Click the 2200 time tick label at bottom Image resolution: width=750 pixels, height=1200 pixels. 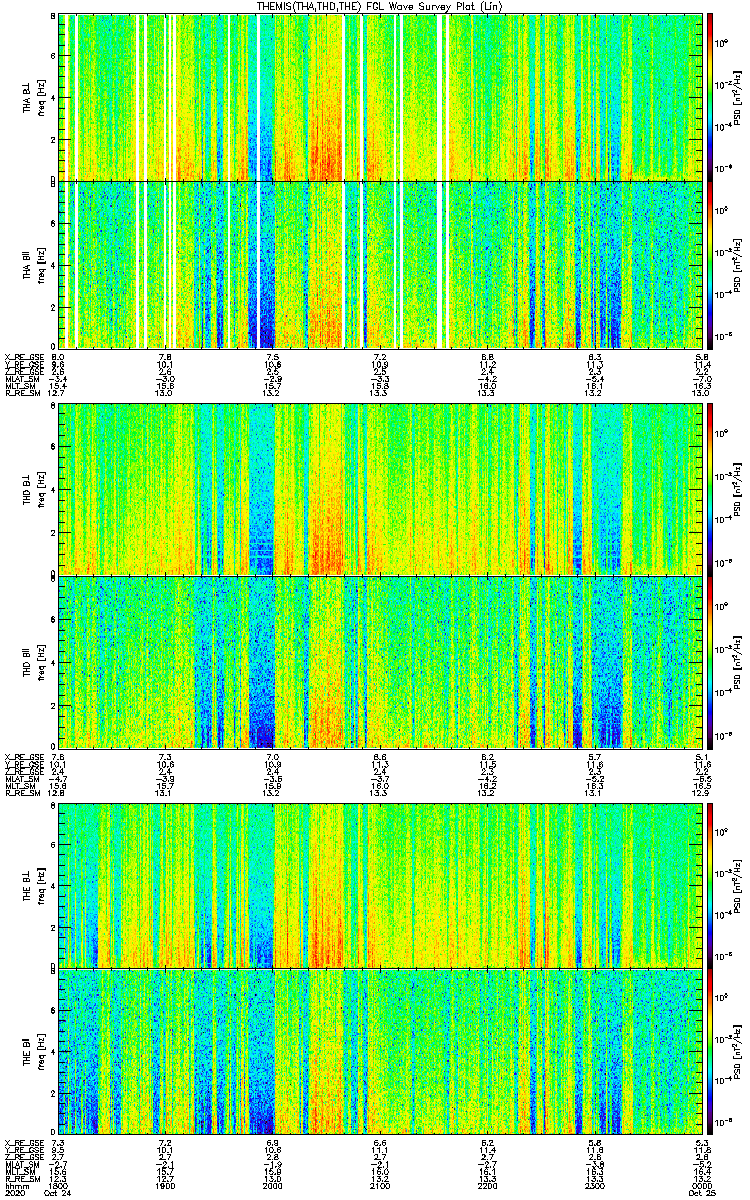click(x=488, y=1185)
